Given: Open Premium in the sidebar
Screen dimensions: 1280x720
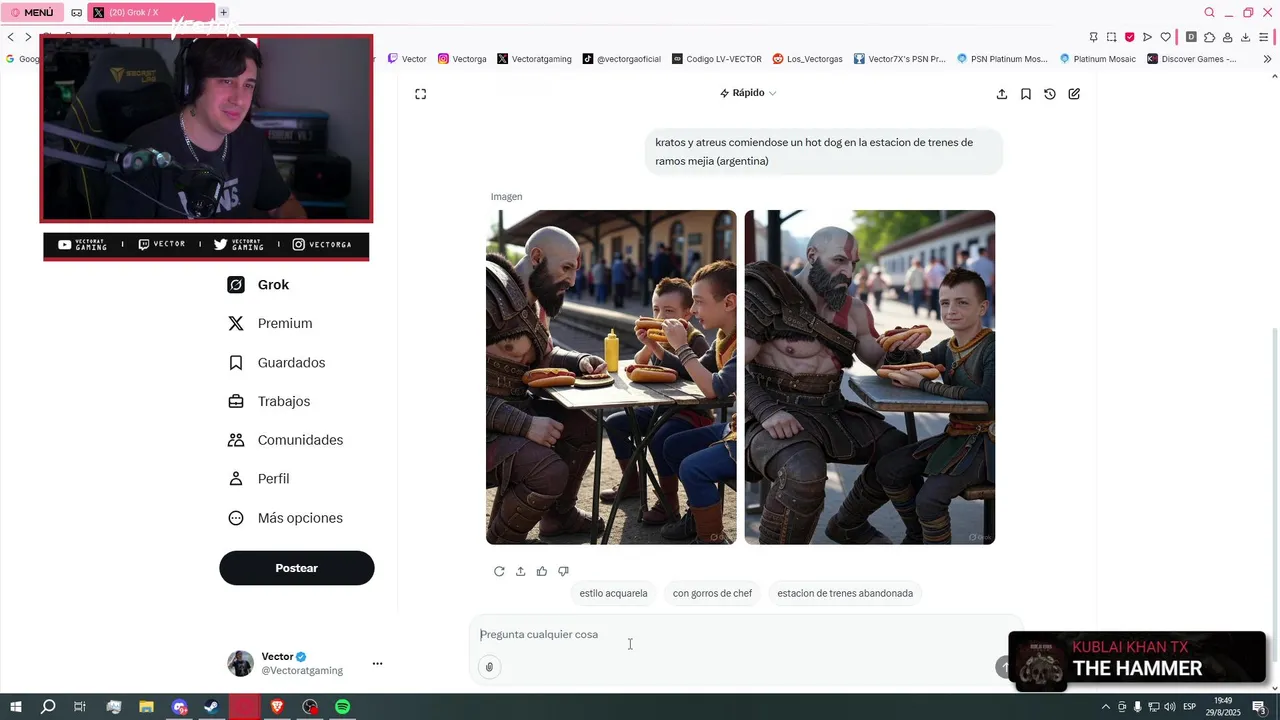Looking at the screenshot, I should pyautogui.click(x=270, y=324).
